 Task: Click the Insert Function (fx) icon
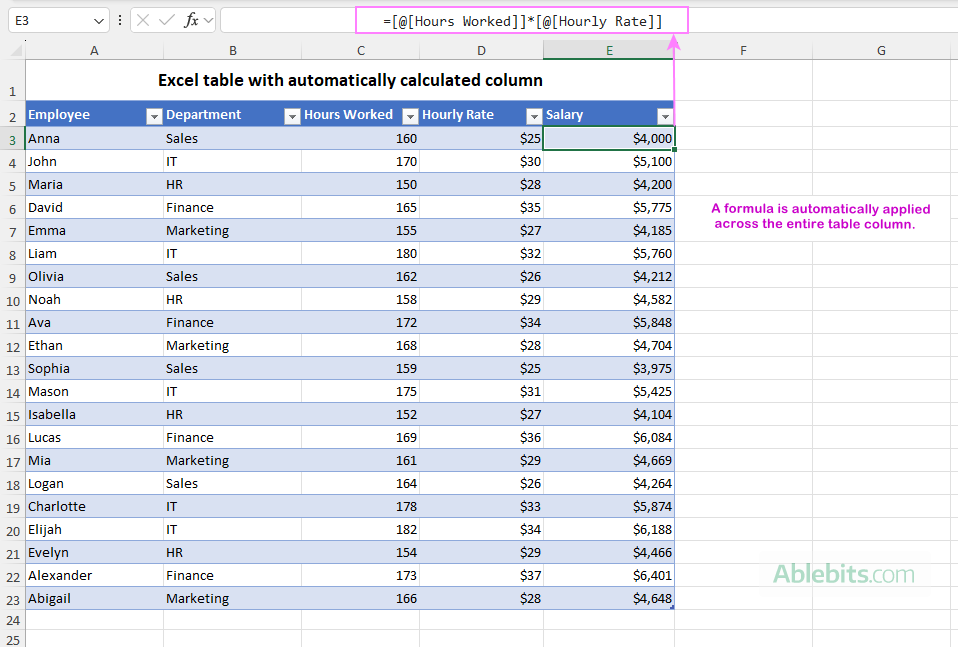coord(190,20)
